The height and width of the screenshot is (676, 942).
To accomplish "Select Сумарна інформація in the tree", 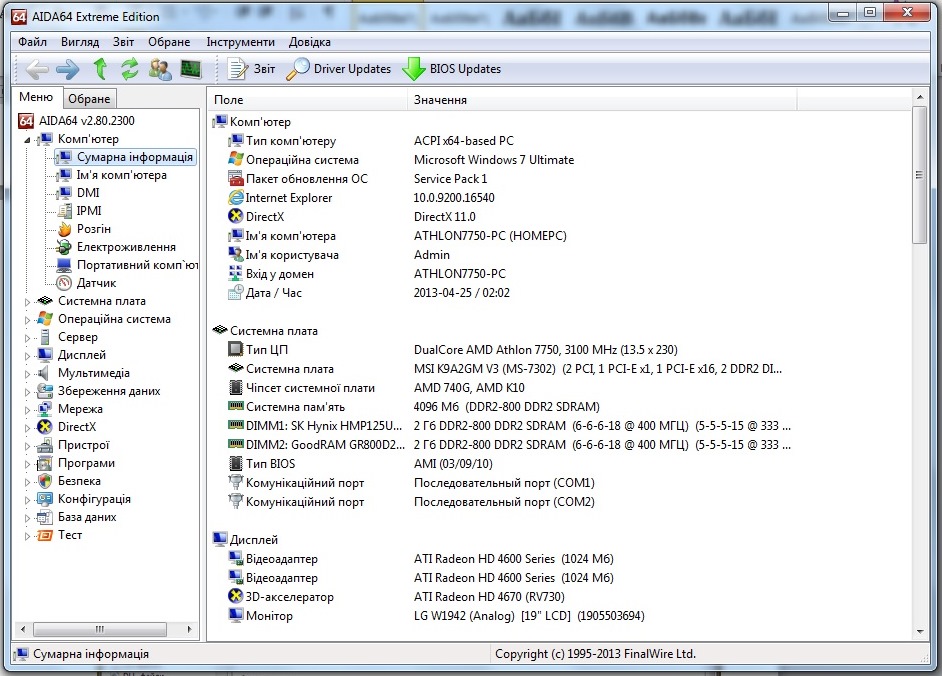I will point(125,157).
